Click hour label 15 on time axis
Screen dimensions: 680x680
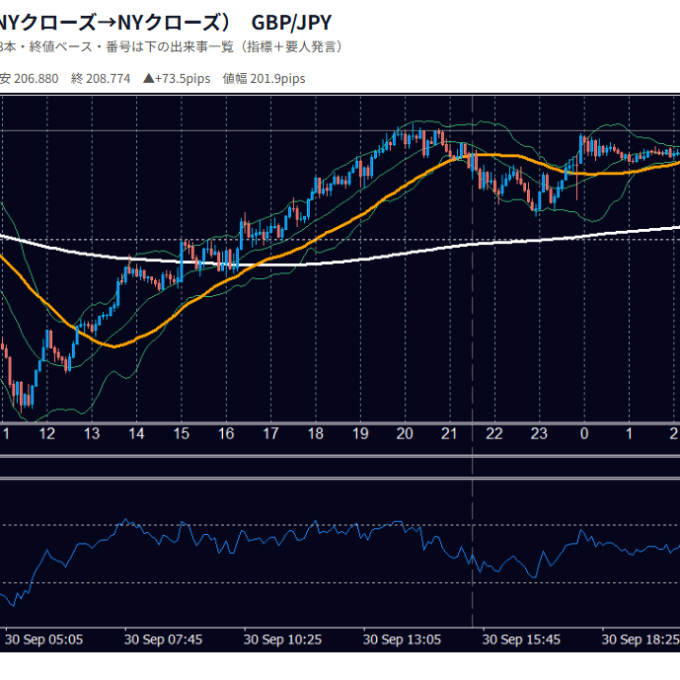point(181,434)
